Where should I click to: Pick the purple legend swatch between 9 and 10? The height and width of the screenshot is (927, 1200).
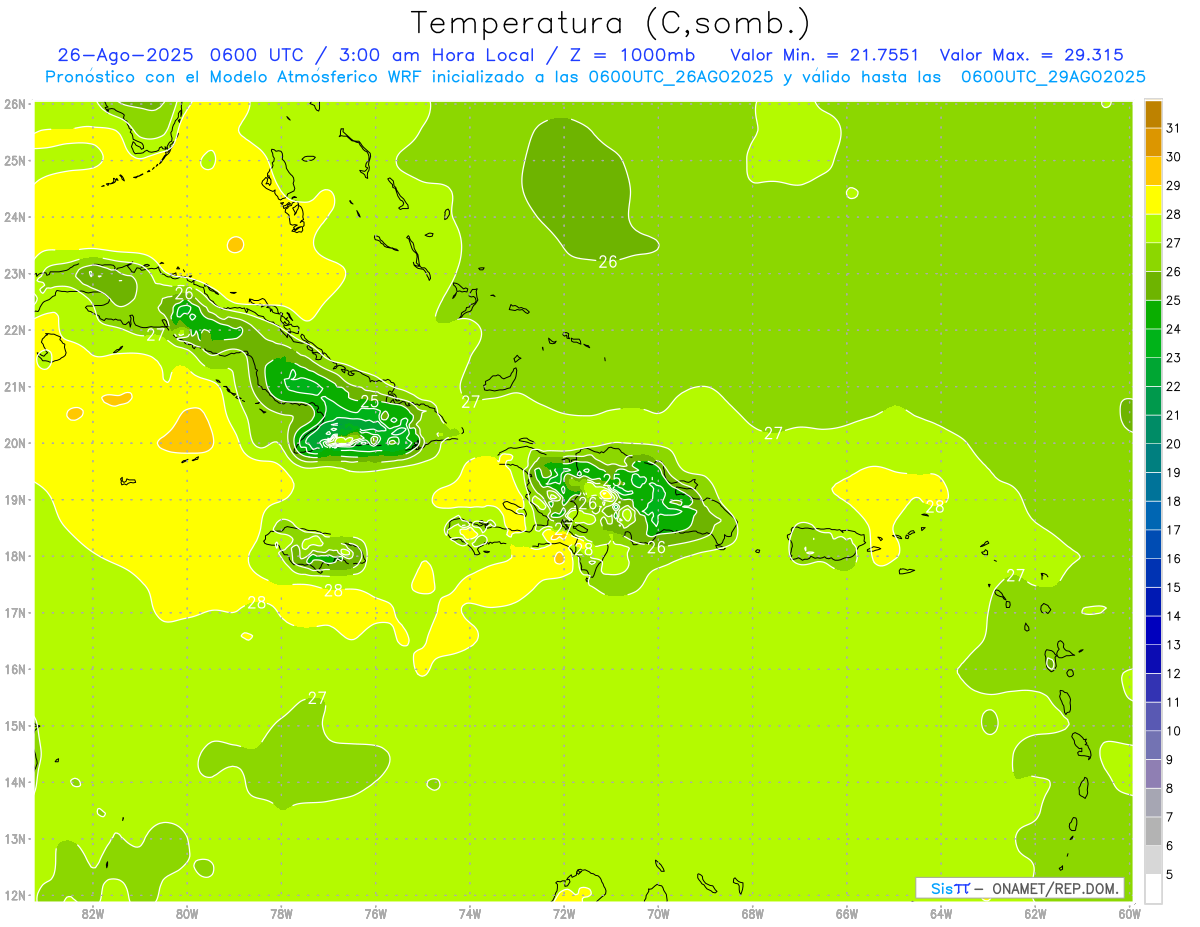(1153, 745)
